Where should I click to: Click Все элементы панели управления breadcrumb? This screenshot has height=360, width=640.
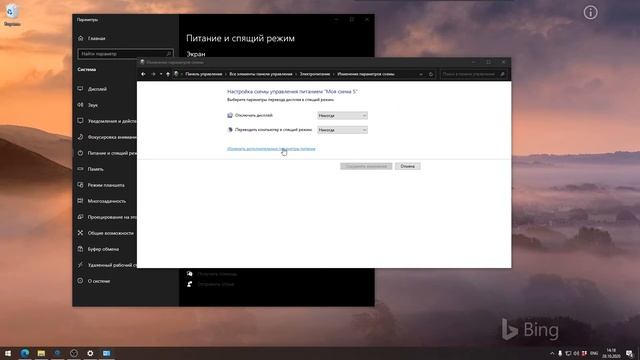pyautogui.click(x=261, y=74)
